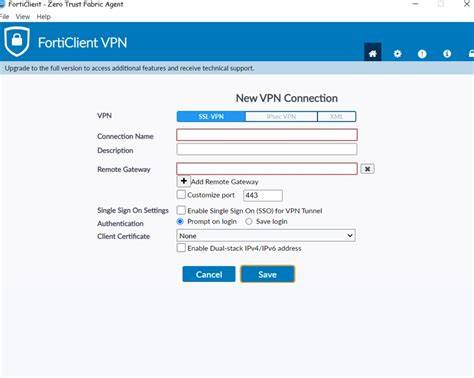The height and width of the screenshot is (378, 474).
Task: Click the exclamation notification icon
Action: point(422,54)
